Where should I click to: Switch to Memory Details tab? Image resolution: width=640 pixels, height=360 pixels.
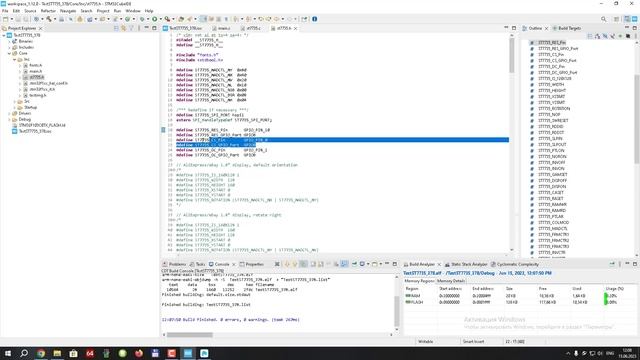tap(451, 281)
